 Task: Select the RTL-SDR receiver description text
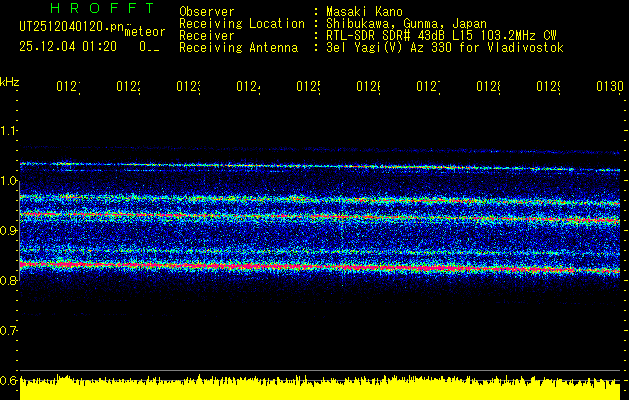click(x=441, y=36)
